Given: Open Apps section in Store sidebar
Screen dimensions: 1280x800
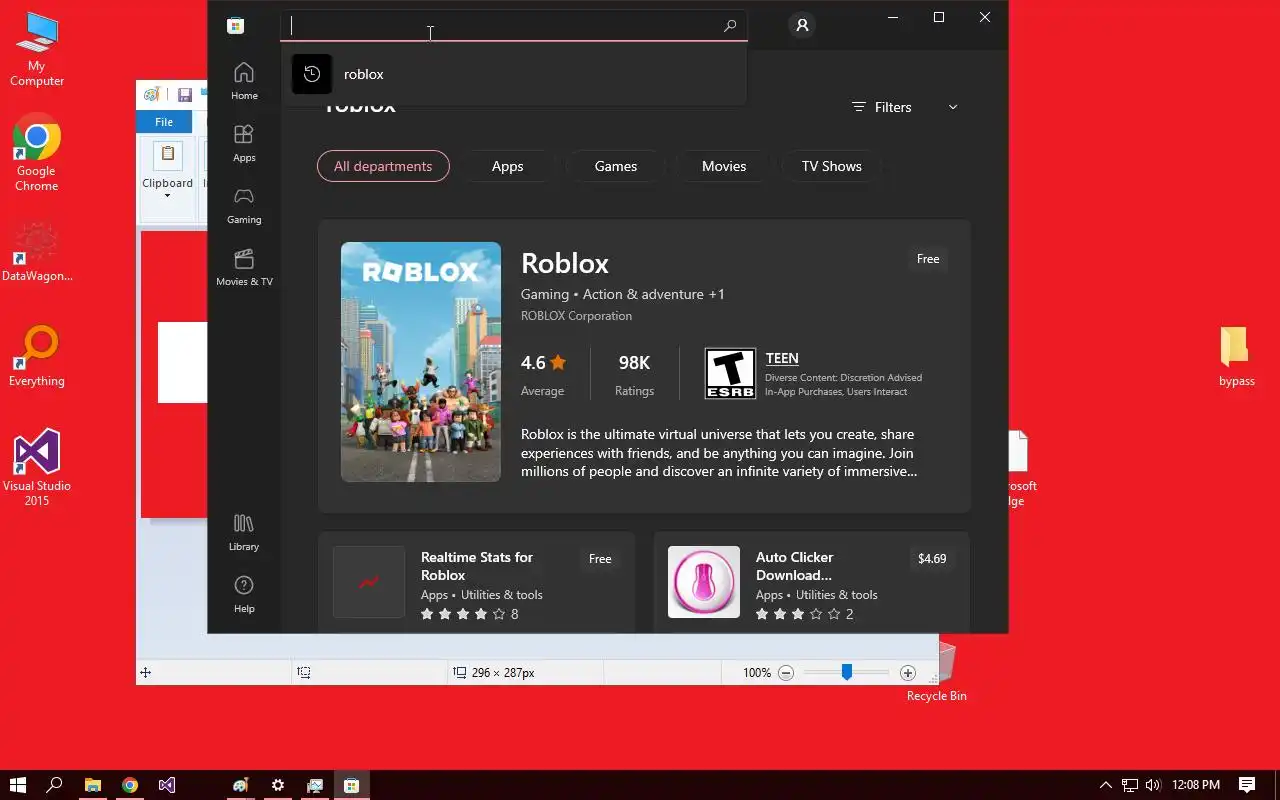Looking at the screenshot, I should (244, 143).
